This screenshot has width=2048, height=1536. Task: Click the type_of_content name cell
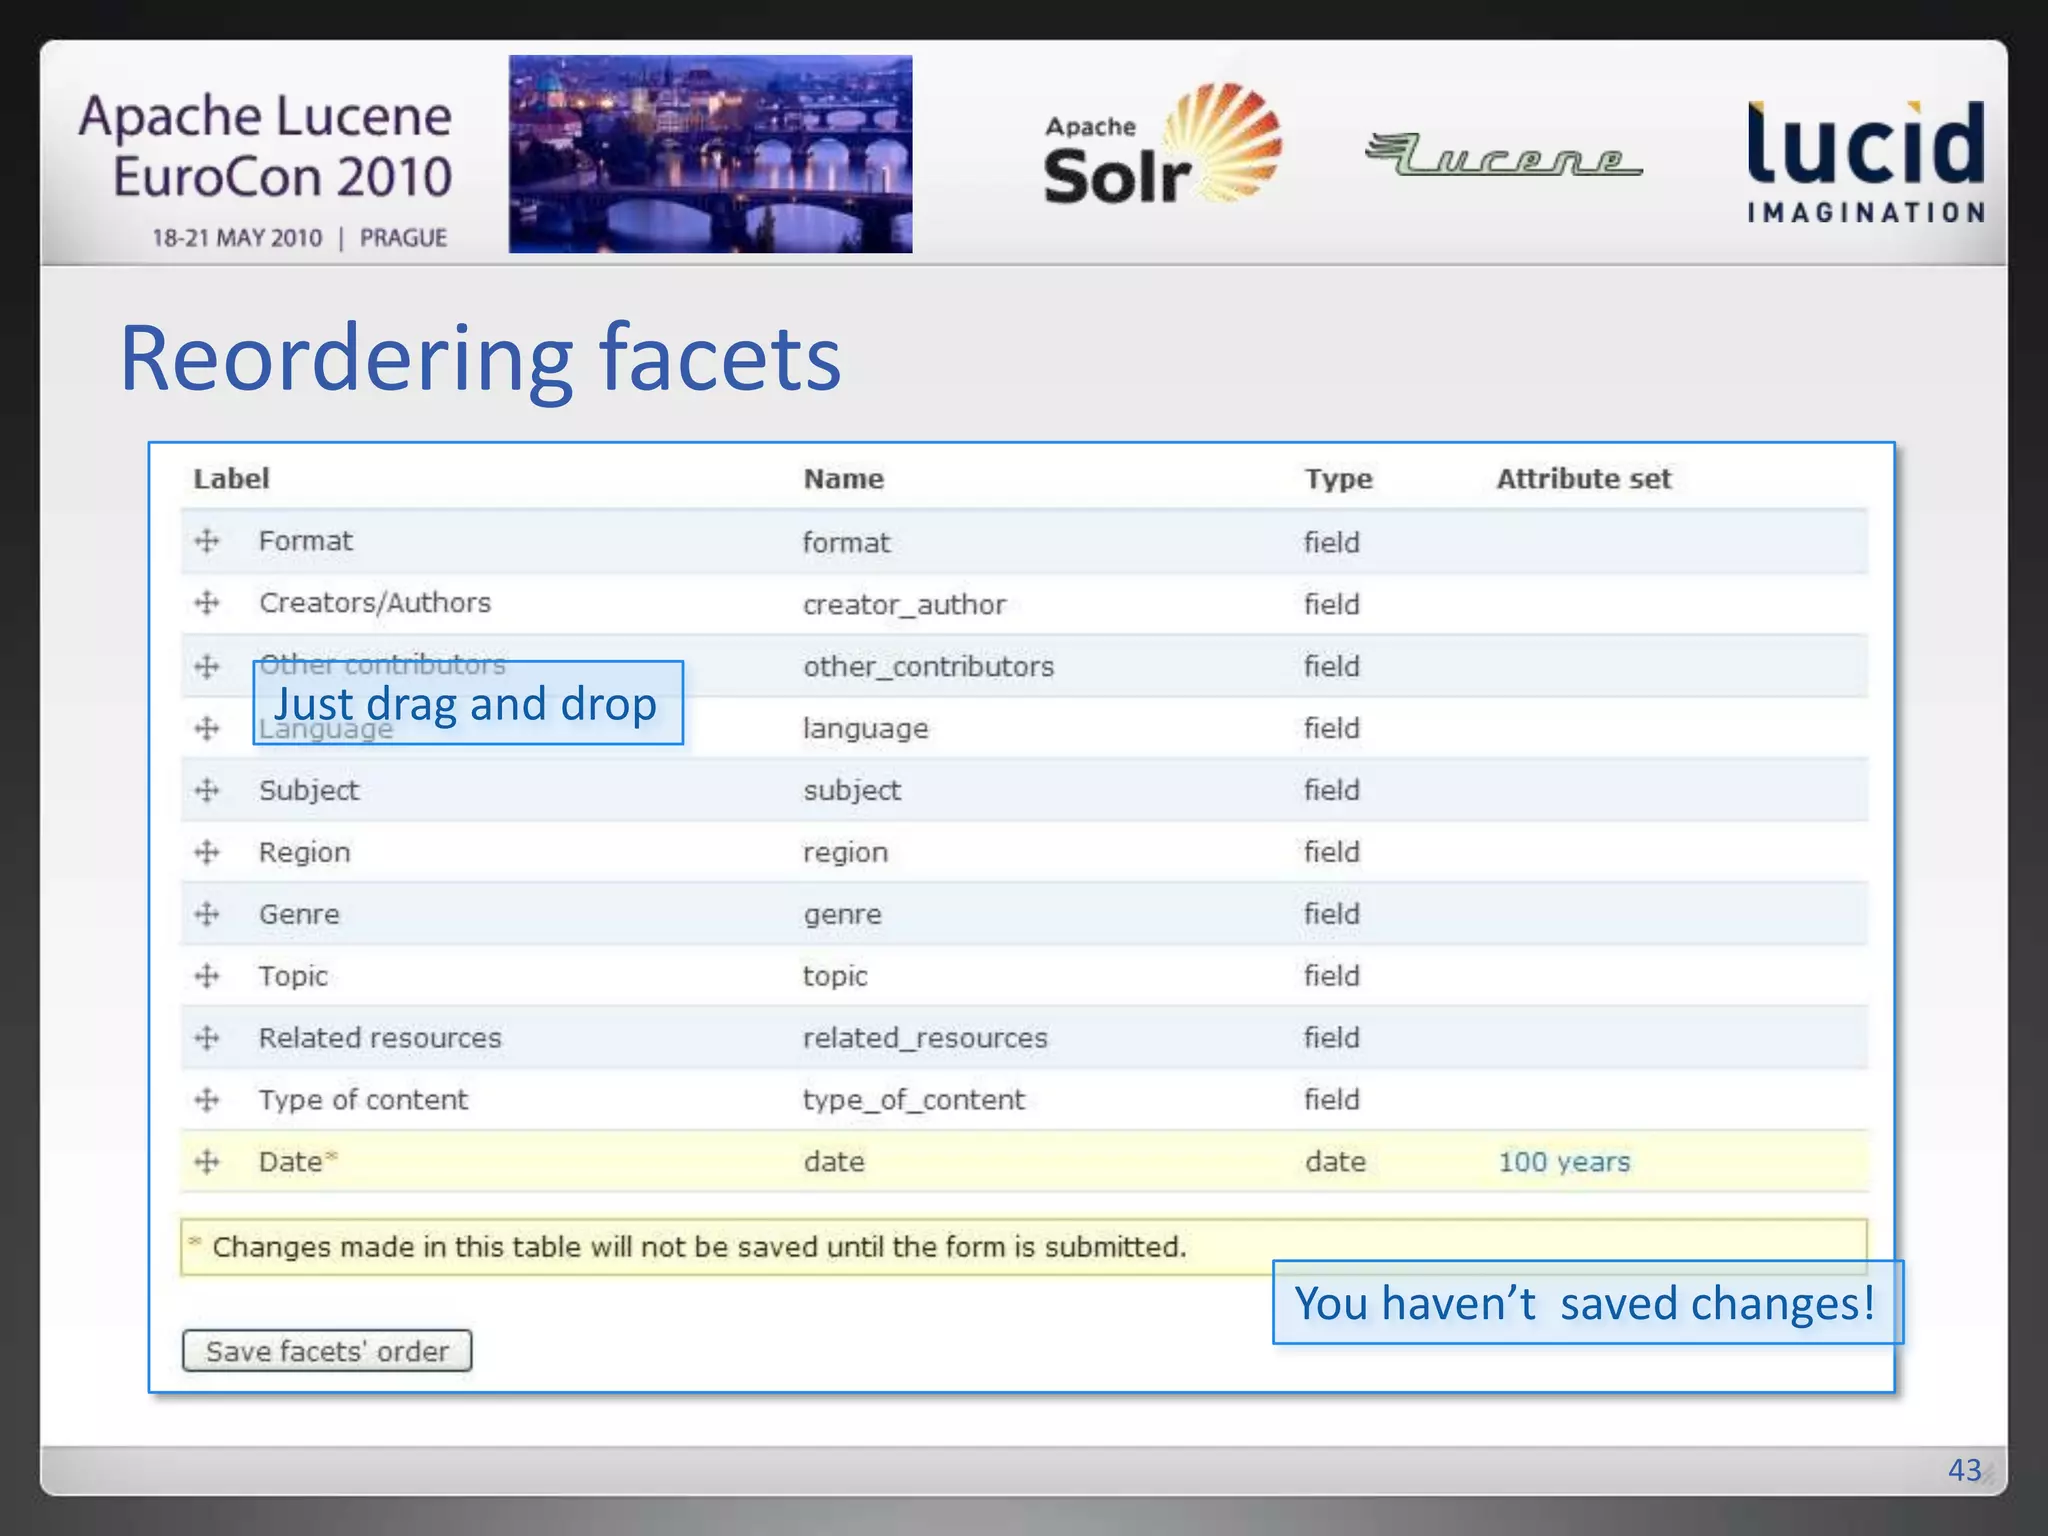(914, 1101)
